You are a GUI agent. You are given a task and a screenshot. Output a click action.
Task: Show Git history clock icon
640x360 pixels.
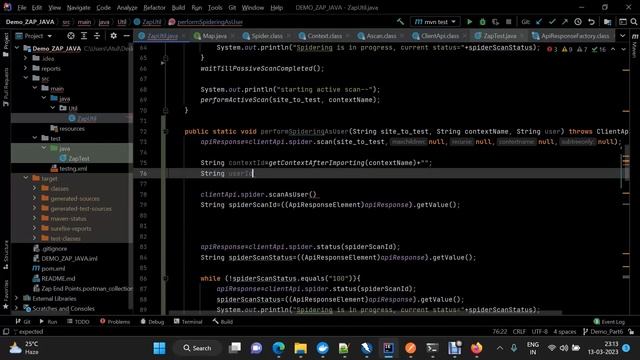point(578,22)
